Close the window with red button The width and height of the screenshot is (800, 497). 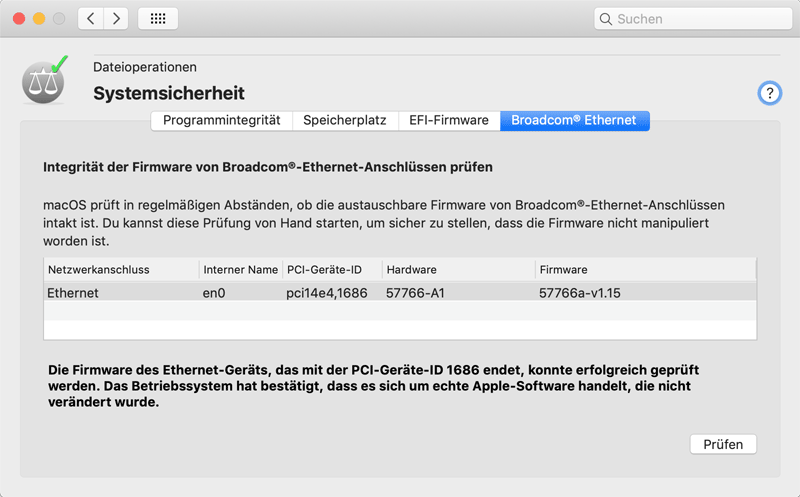point(19,19)
